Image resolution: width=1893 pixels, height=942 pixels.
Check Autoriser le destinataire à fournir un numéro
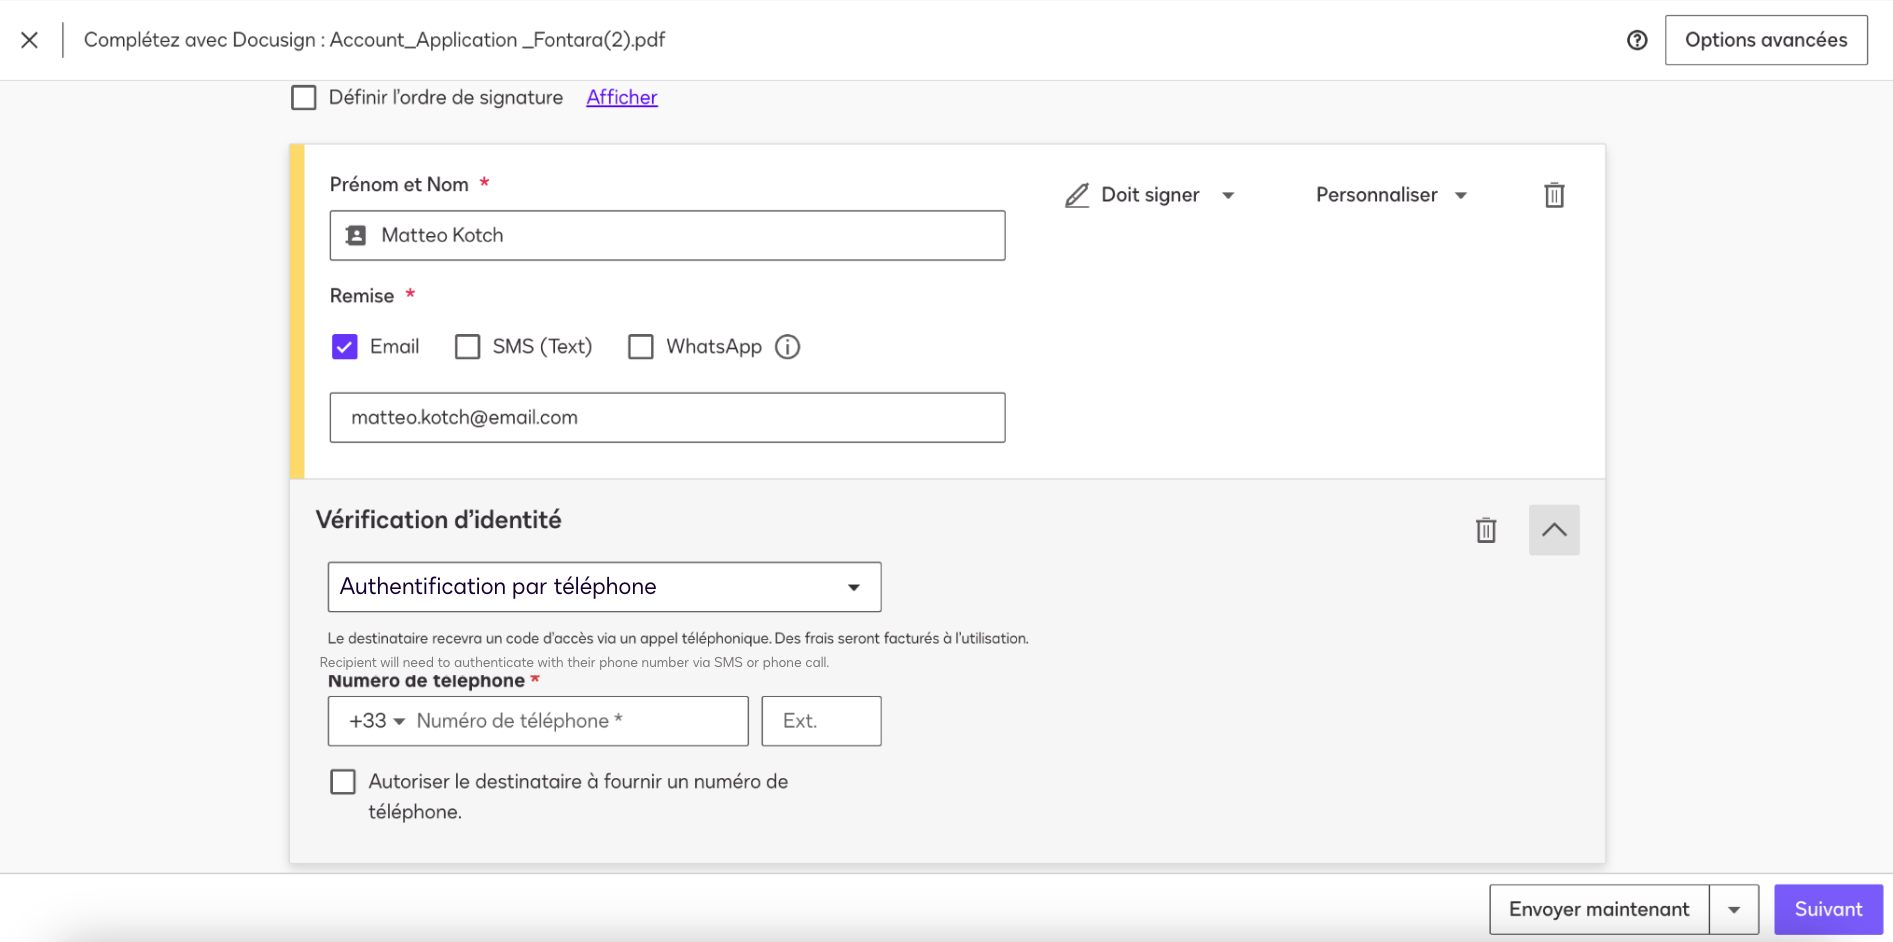tap(343, 782)
